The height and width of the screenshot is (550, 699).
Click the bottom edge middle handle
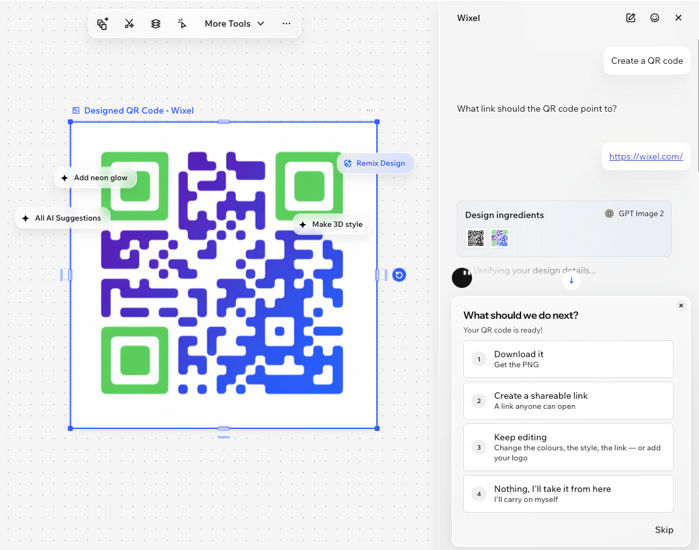(x=224, y=428)
